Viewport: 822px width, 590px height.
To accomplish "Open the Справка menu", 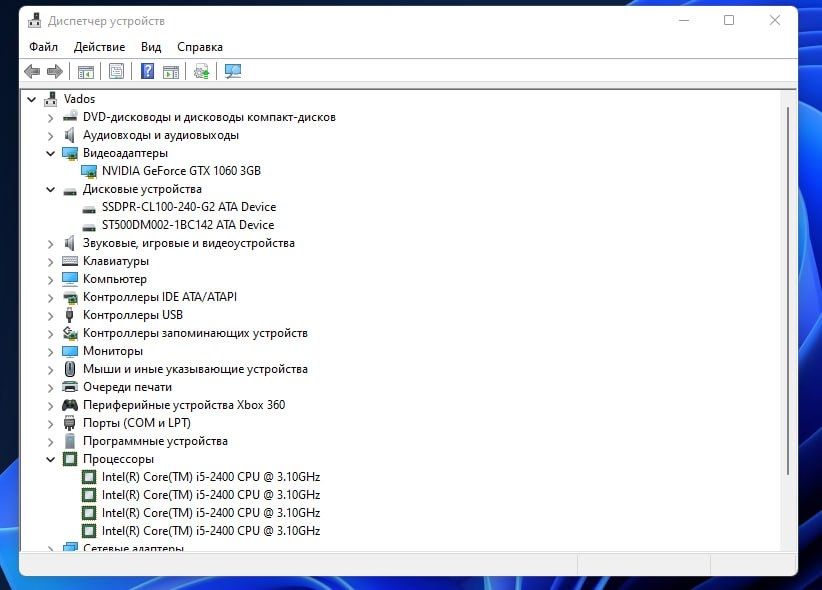I will click(x=200, y=47).
